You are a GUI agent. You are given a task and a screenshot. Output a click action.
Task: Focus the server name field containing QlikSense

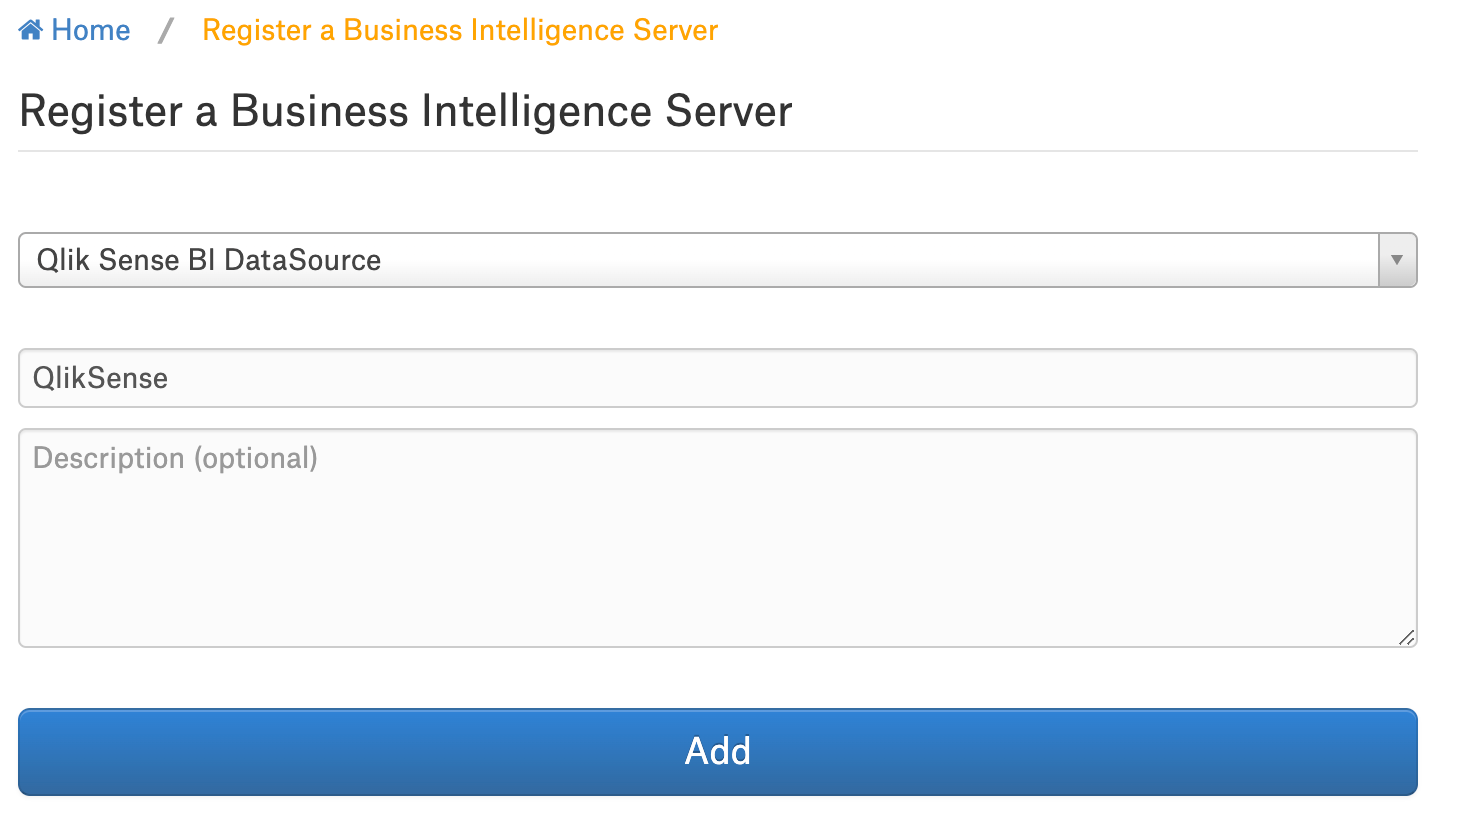(x=718, y=378)
